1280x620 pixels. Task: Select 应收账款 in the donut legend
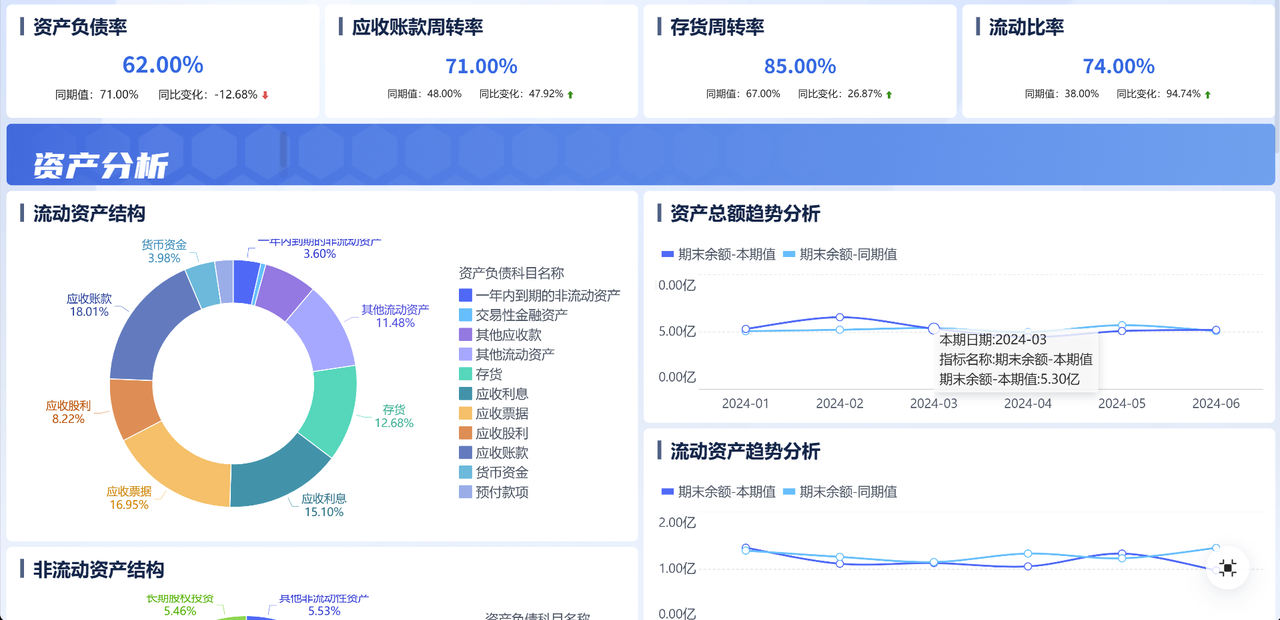click(494, 453)
